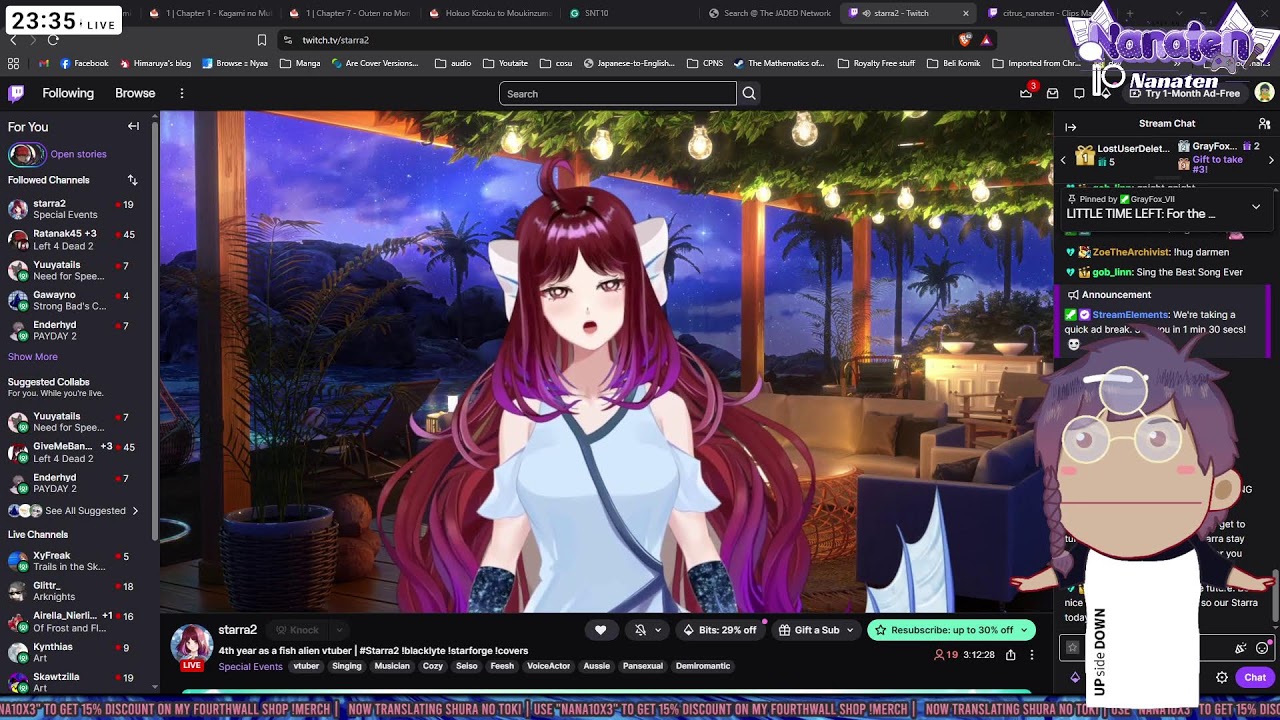The height and width of the screenshot is (720, 1280).
Task: Collapse the Stream Chat panel
Action: [x=1070, y=127]
